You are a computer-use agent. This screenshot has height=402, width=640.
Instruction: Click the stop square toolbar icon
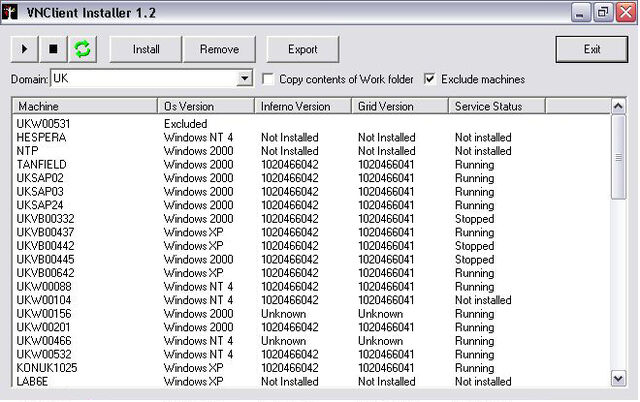point(53,49)
